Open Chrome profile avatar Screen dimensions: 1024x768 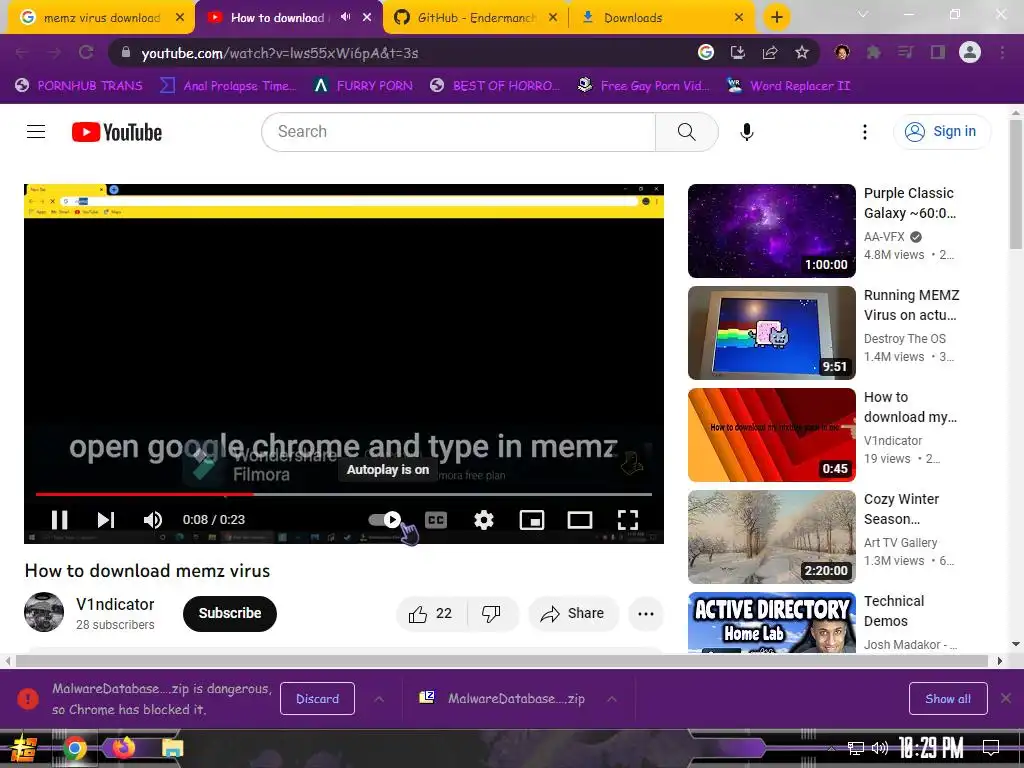(970, 52)
